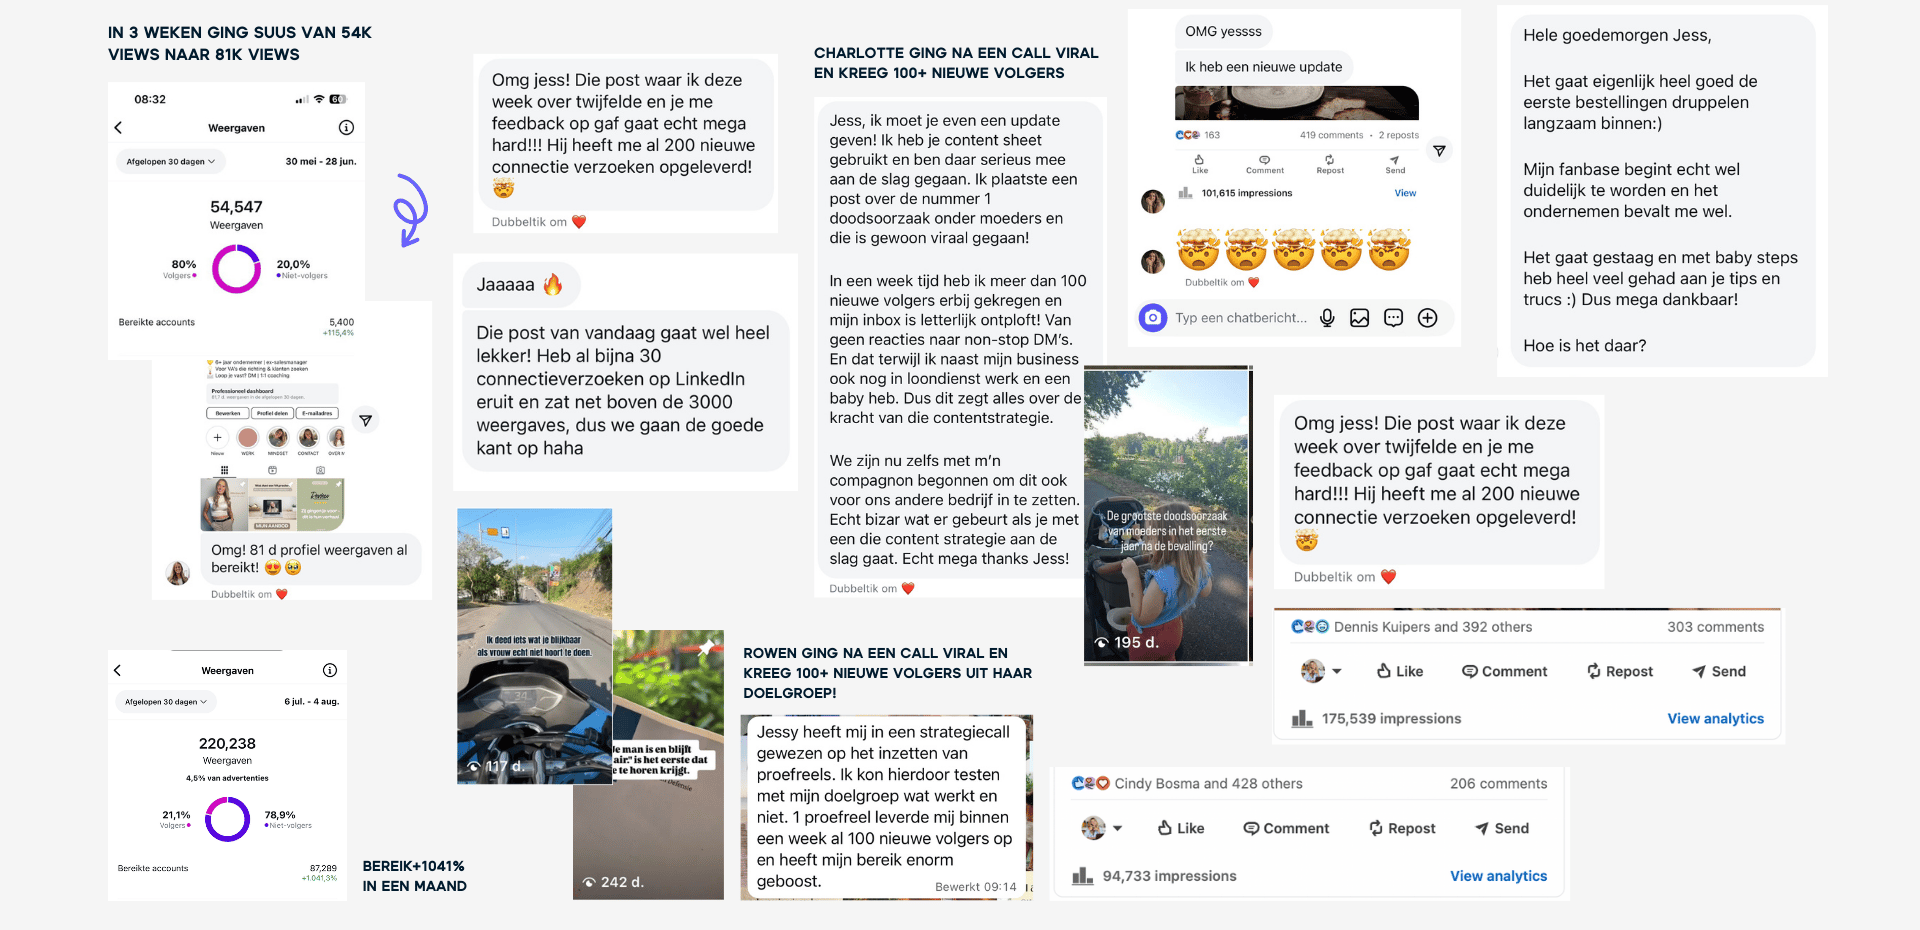Click the 303 comments count
Image resolution: width=1920 pixels, height=930 pixels.
tap(1715, 627)
